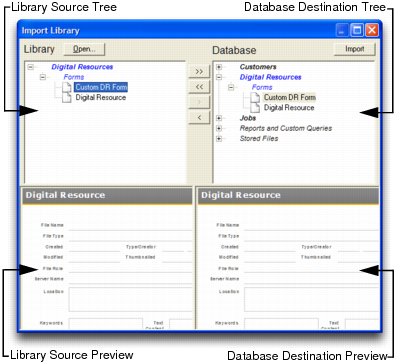Click Digital Resource header in Database preview
Screen dimensions: 398x363
point(288,195)
